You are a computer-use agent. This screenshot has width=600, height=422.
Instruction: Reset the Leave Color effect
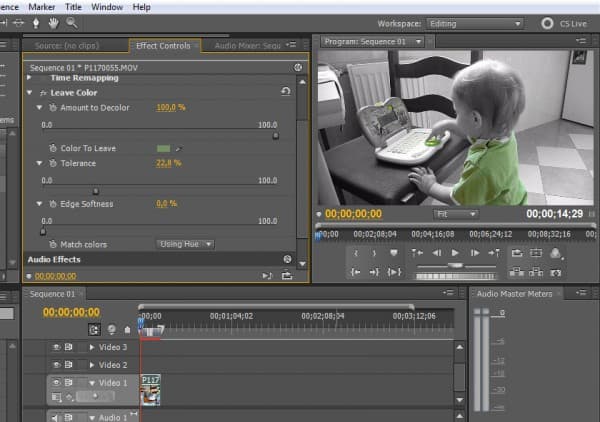pyautogui.click(x=288, y=92)
